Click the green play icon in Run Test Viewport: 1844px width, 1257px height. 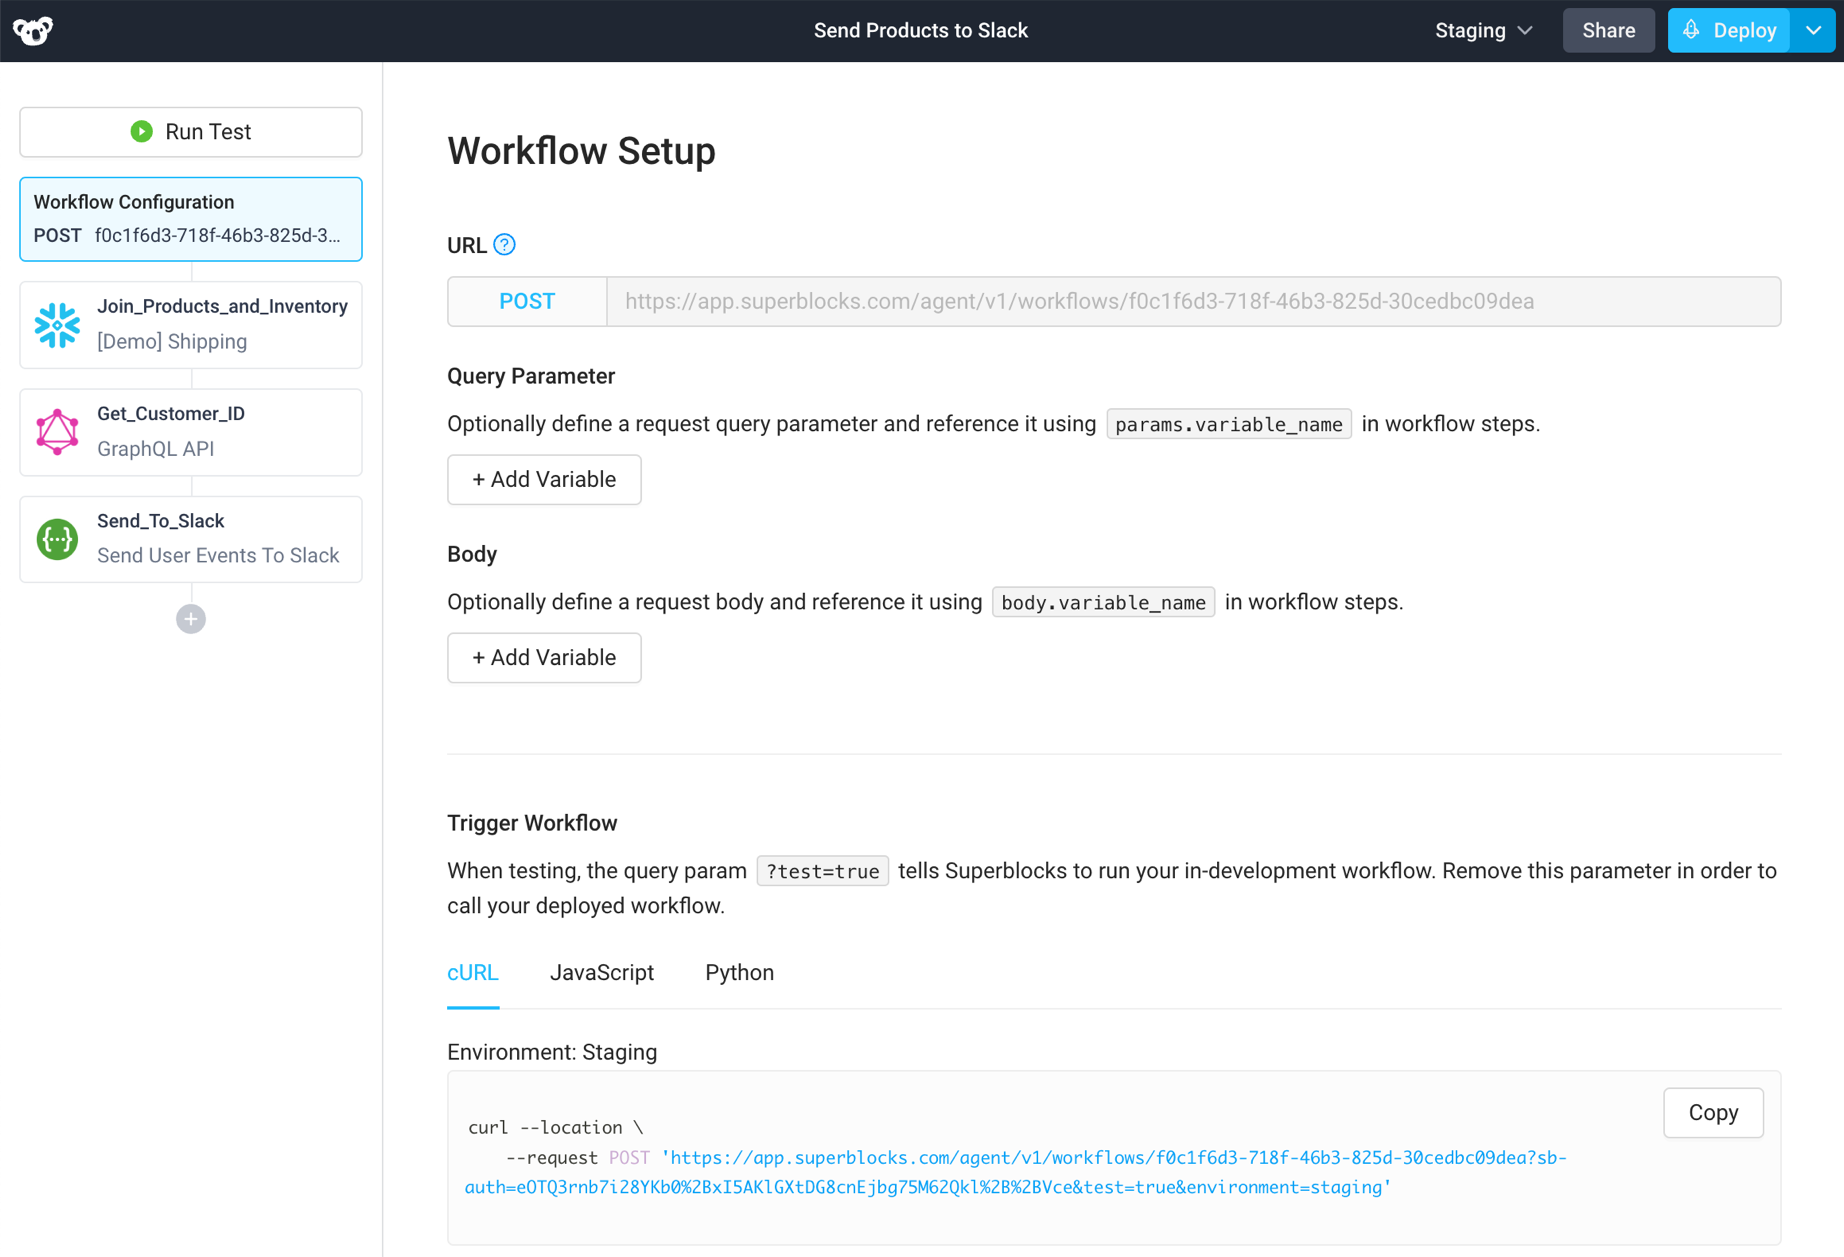tap(141, 131)
